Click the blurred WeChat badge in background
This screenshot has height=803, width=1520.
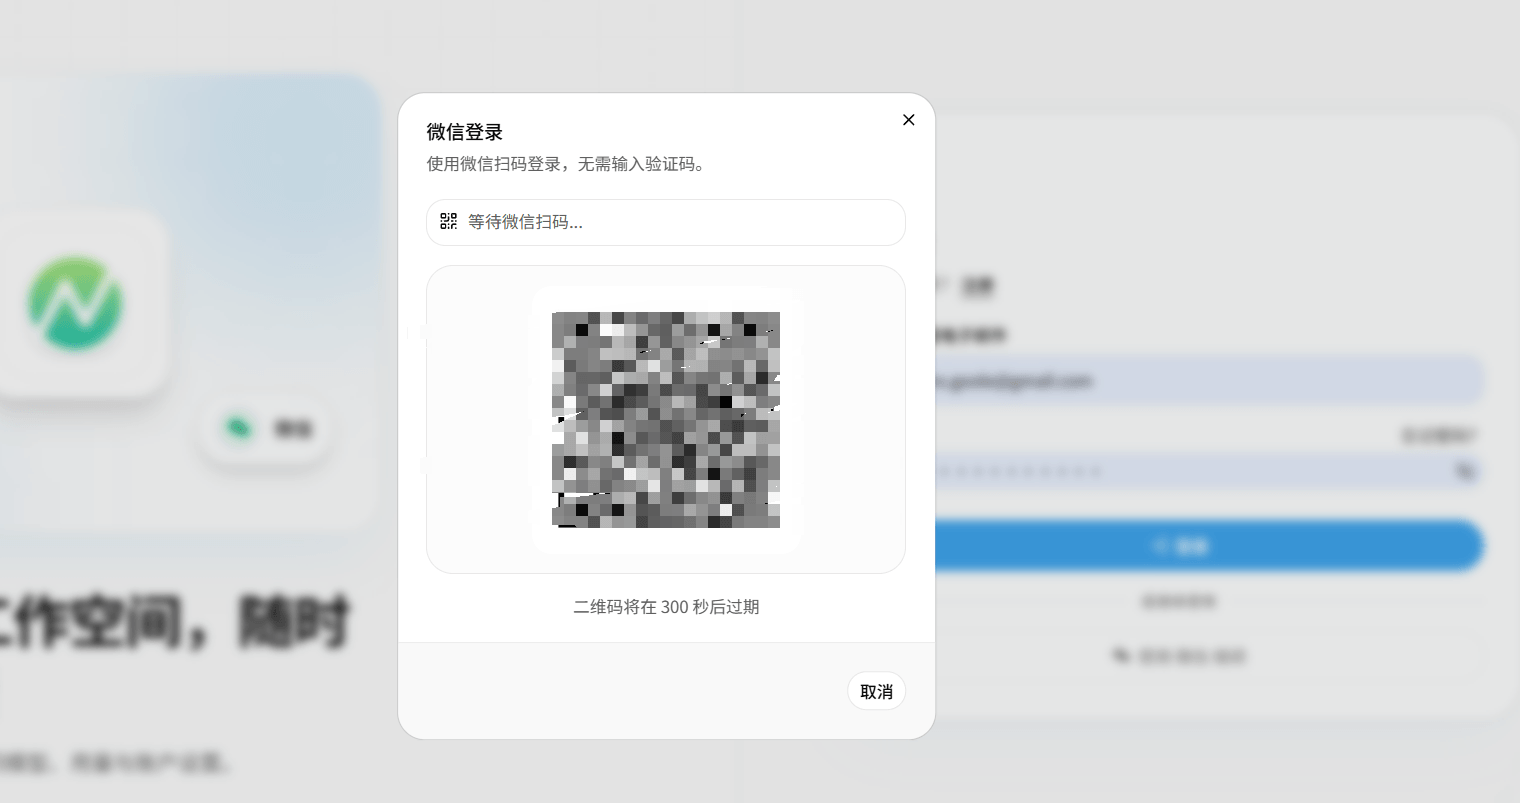266,429
